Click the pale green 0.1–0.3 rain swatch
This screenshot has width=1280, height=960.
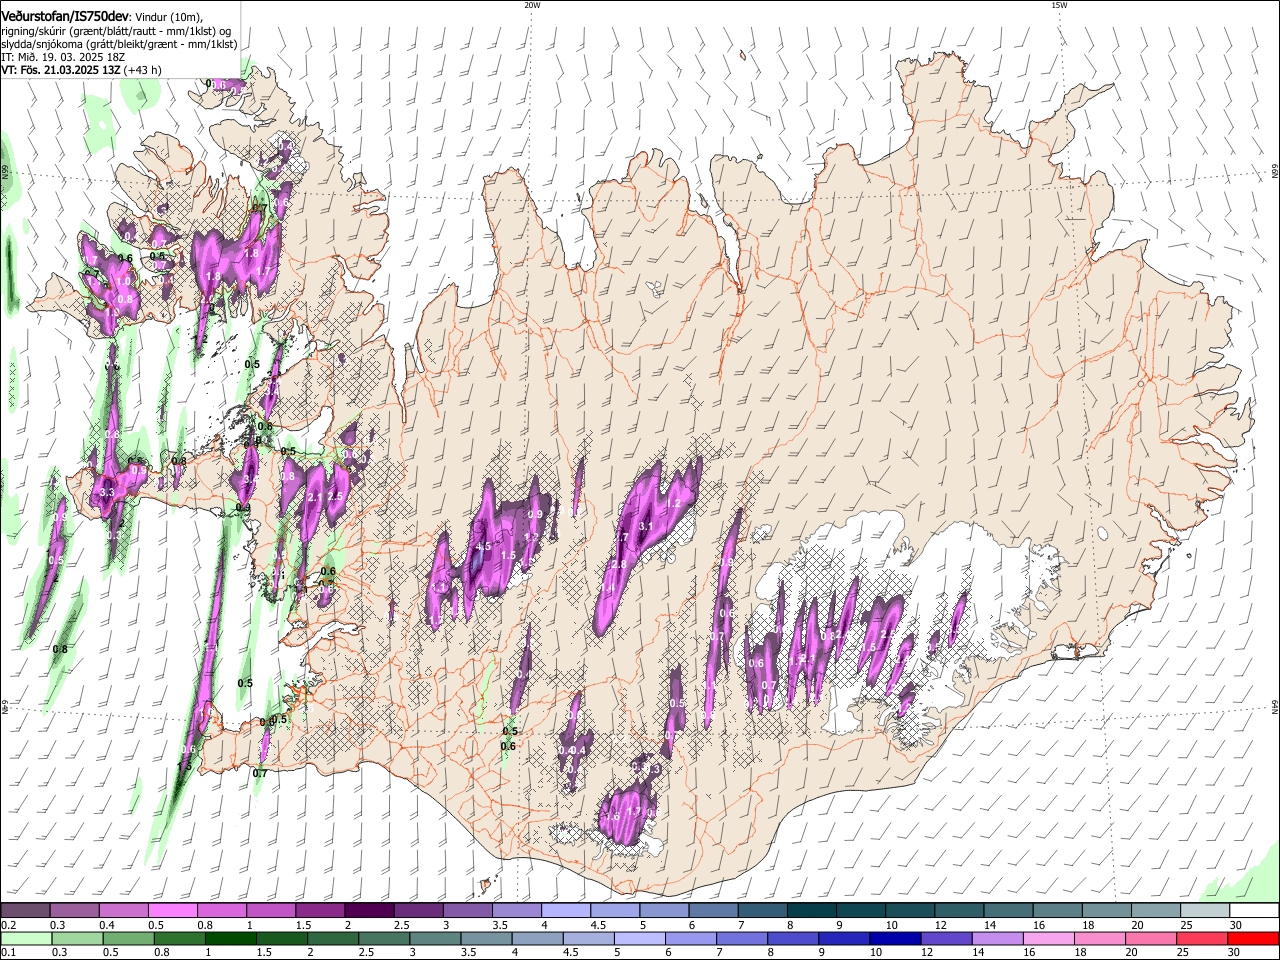(x=25, y=938)
